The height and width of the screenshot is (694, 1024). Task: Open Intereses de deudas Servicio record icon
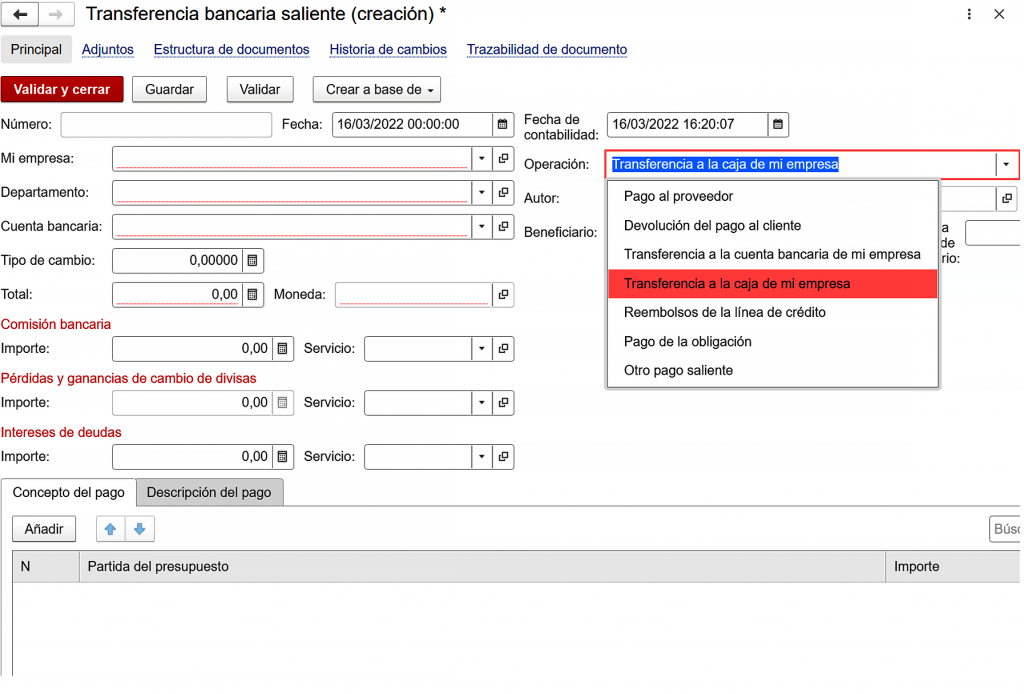[x=504, y=456]
